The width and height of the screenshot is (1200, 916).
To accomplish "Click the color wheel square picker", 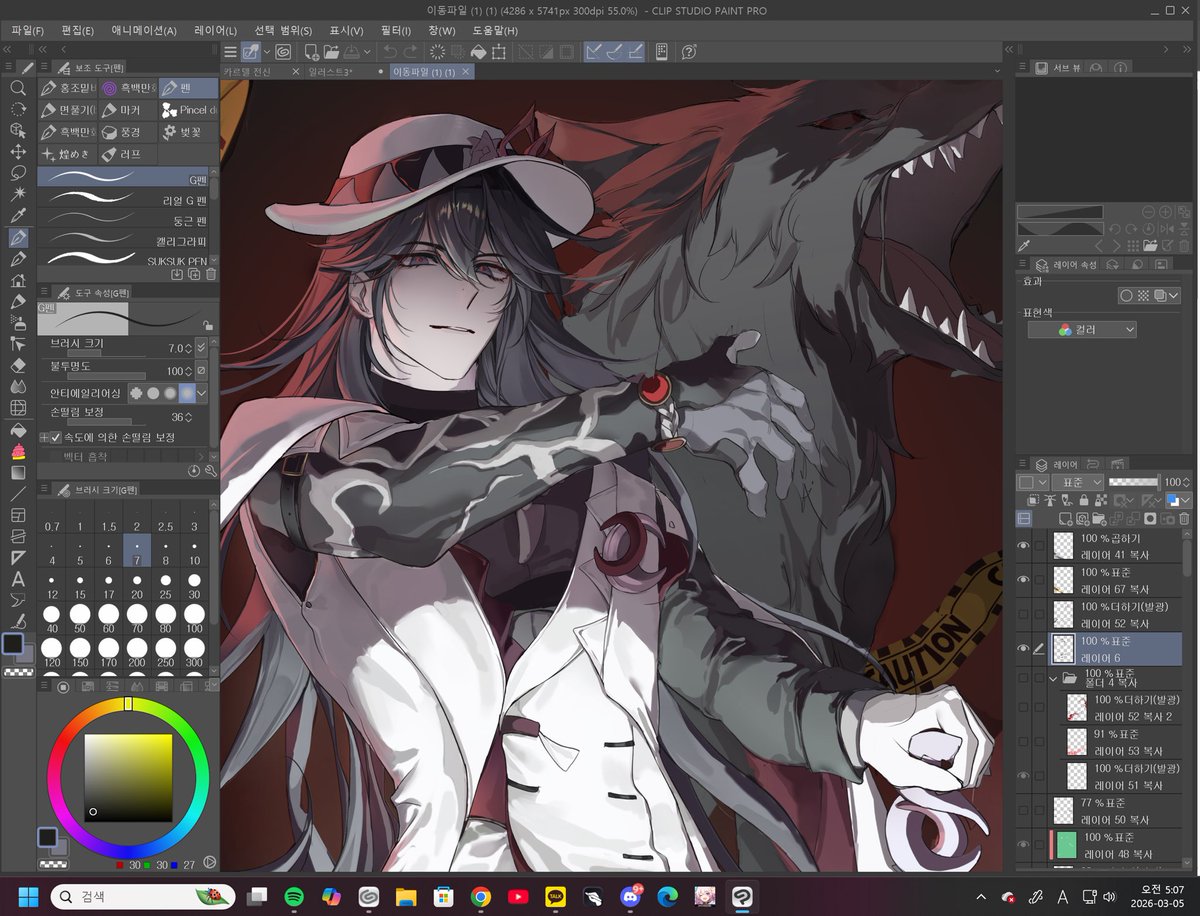I will (x=128, y=778).
